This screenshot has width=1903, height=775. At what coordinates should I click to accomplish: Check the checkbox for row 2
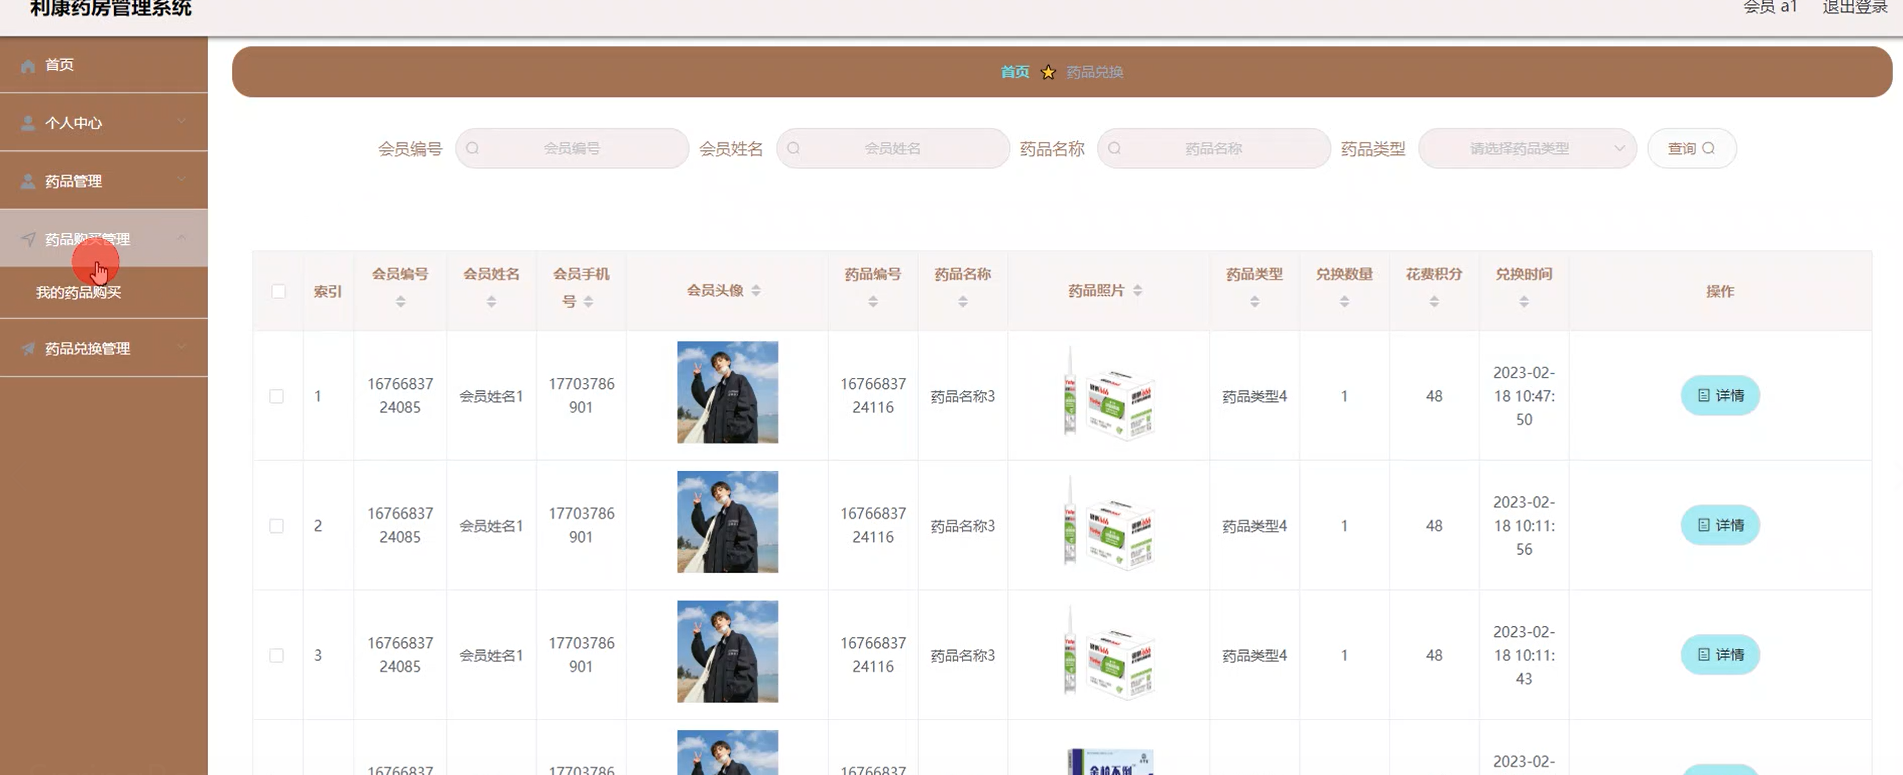coord(276,526)
